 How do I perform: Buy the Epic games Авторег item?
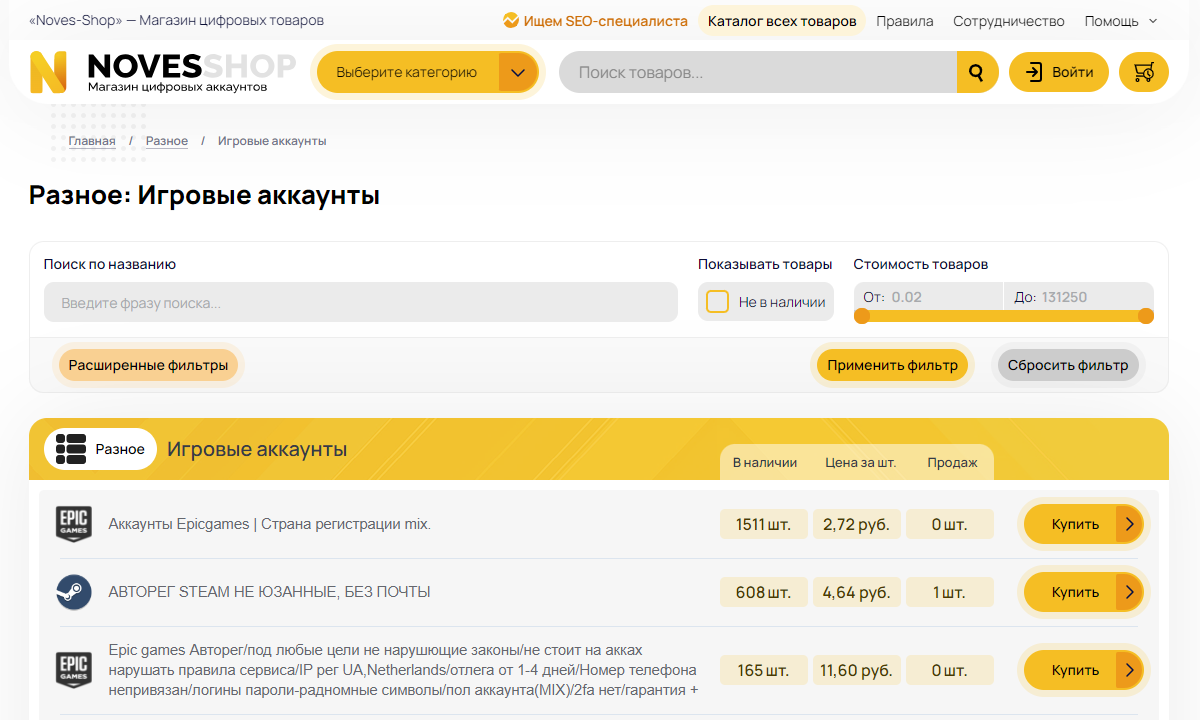tap(1083, 670)
